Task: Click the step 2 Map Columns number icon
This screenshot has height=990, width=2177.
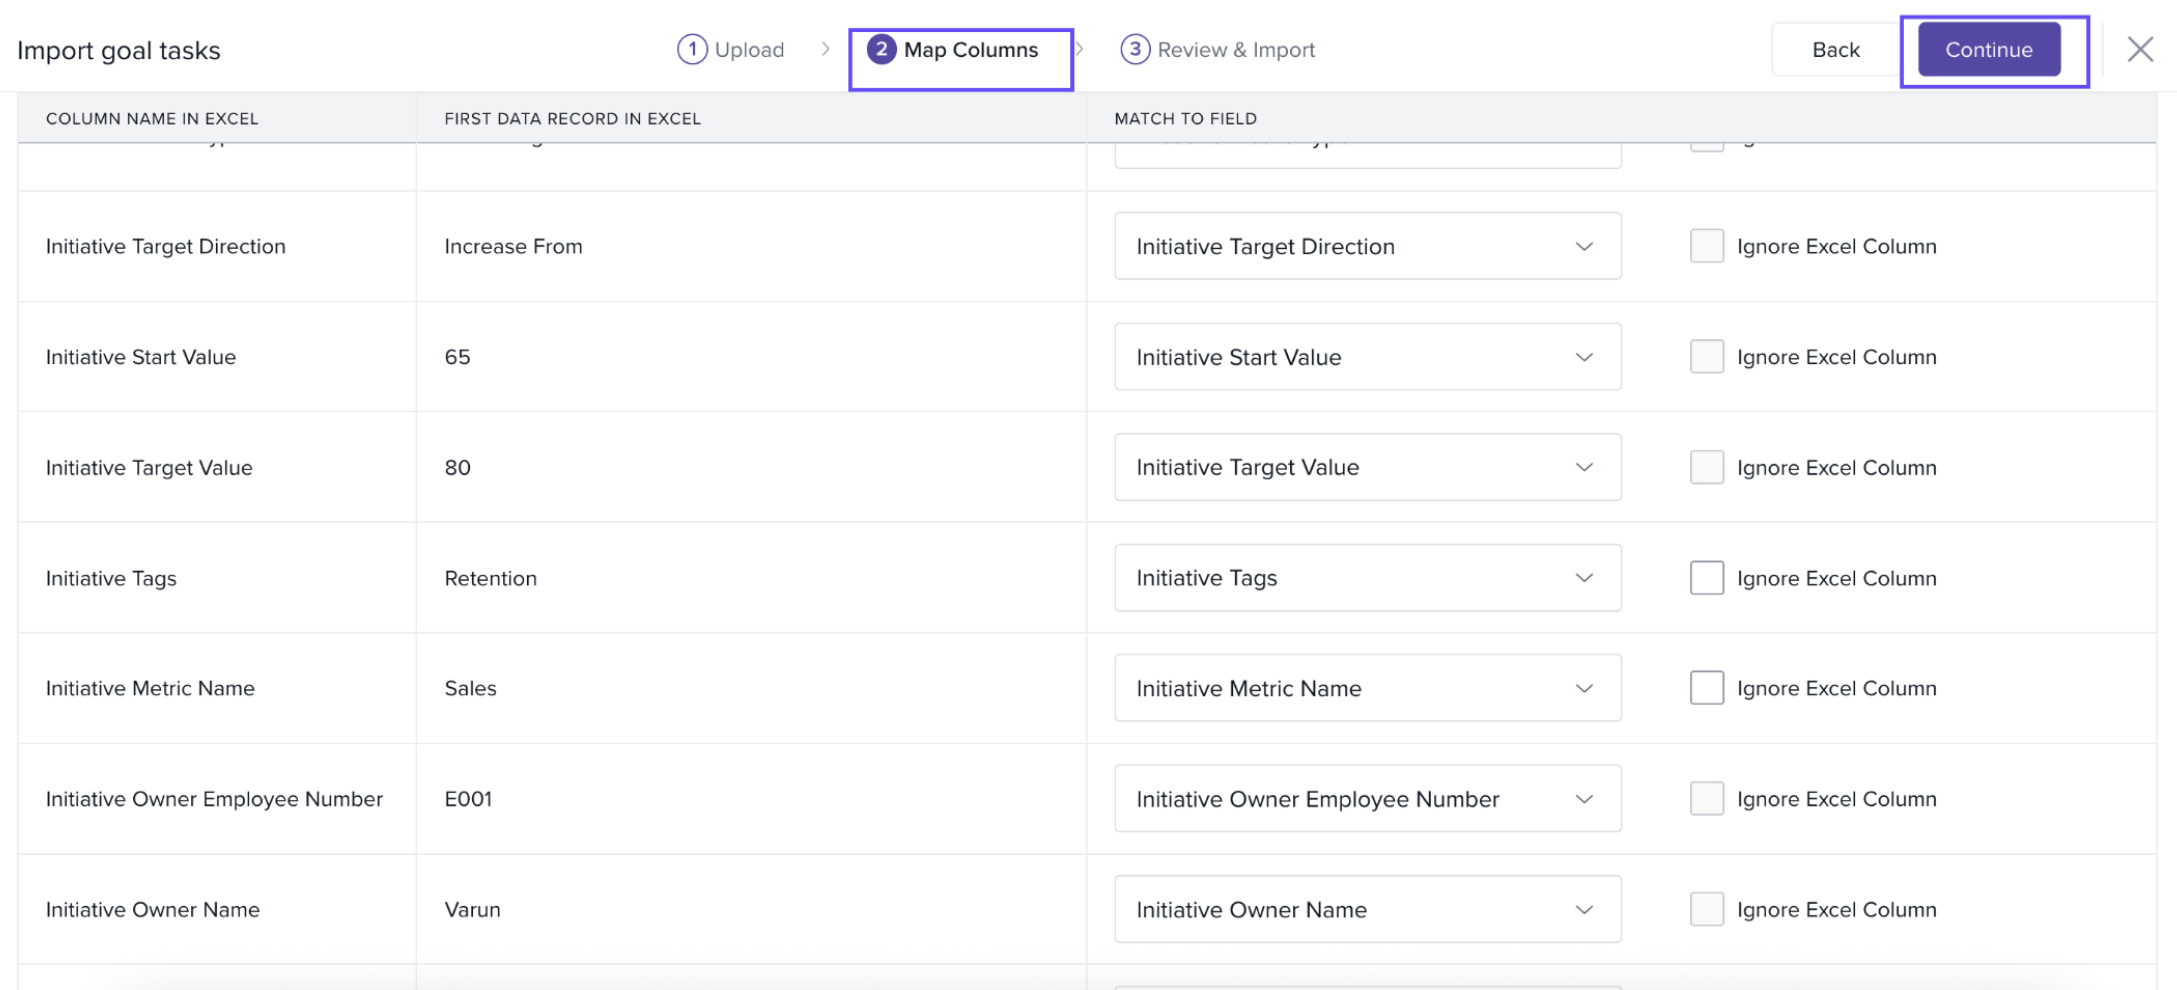Action: pyautogui.click(x=881, y=49)
